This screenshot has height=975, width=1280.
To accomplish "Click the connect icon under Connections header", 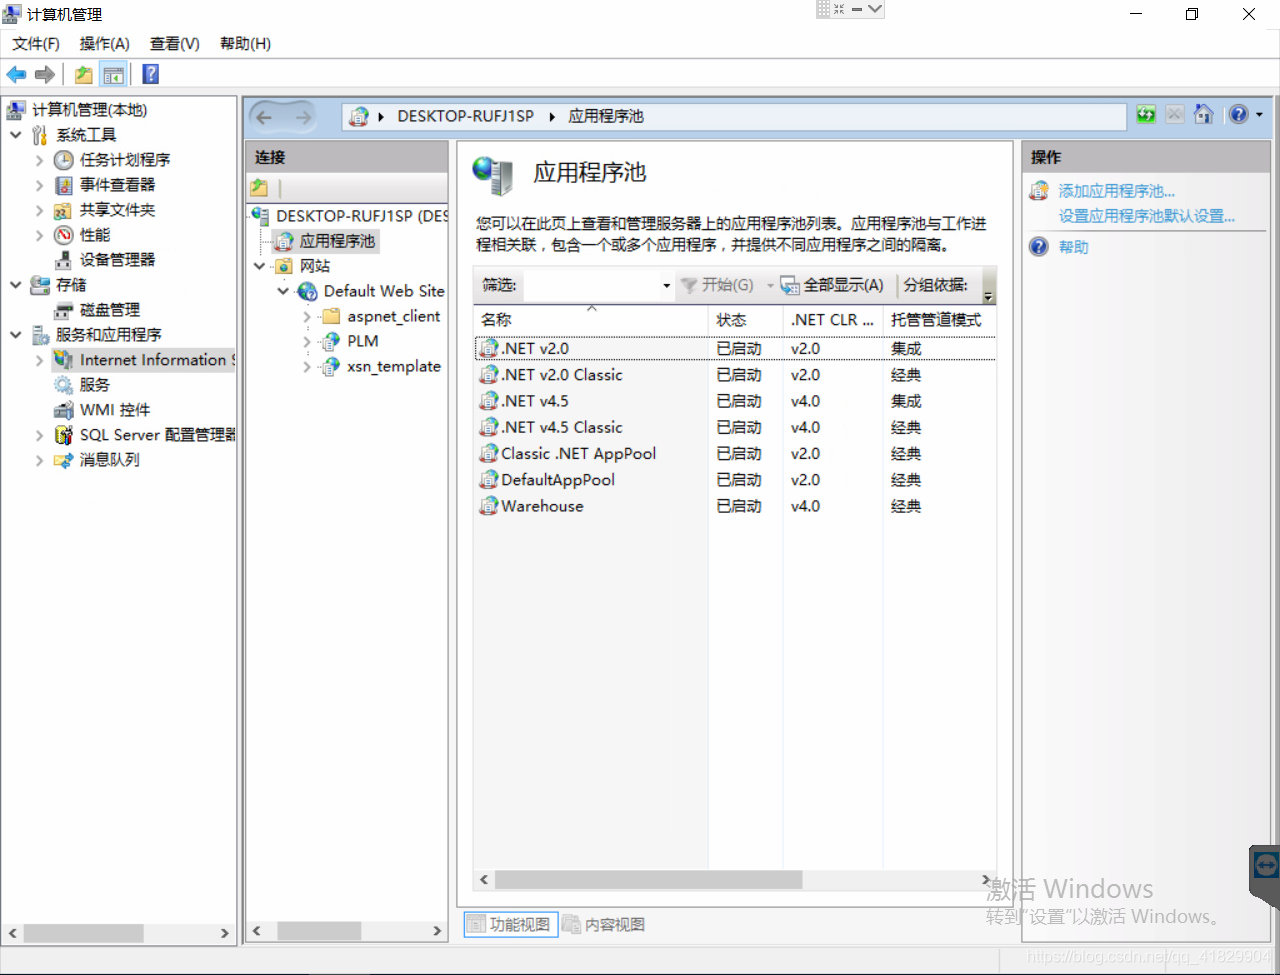I will click(x=259, y=187).
